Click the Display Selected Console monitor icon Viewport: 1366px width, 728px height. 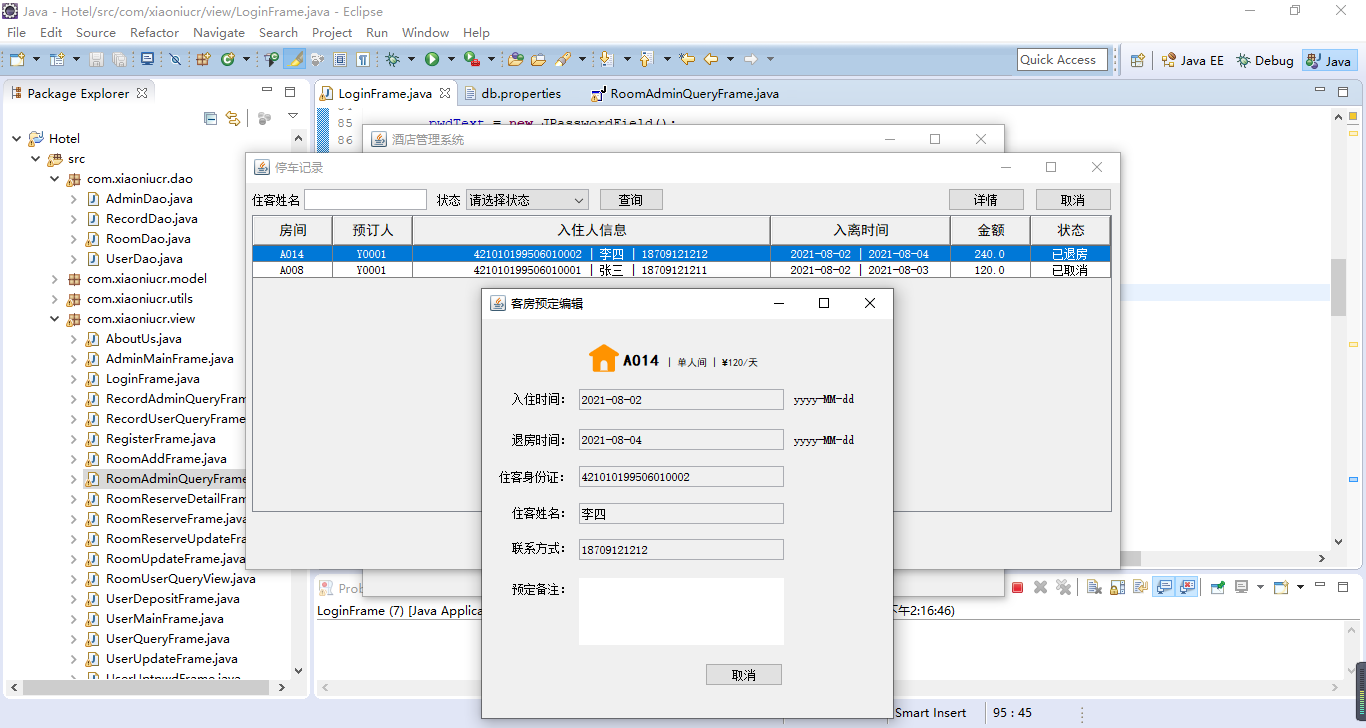(x=1241, y=587)
